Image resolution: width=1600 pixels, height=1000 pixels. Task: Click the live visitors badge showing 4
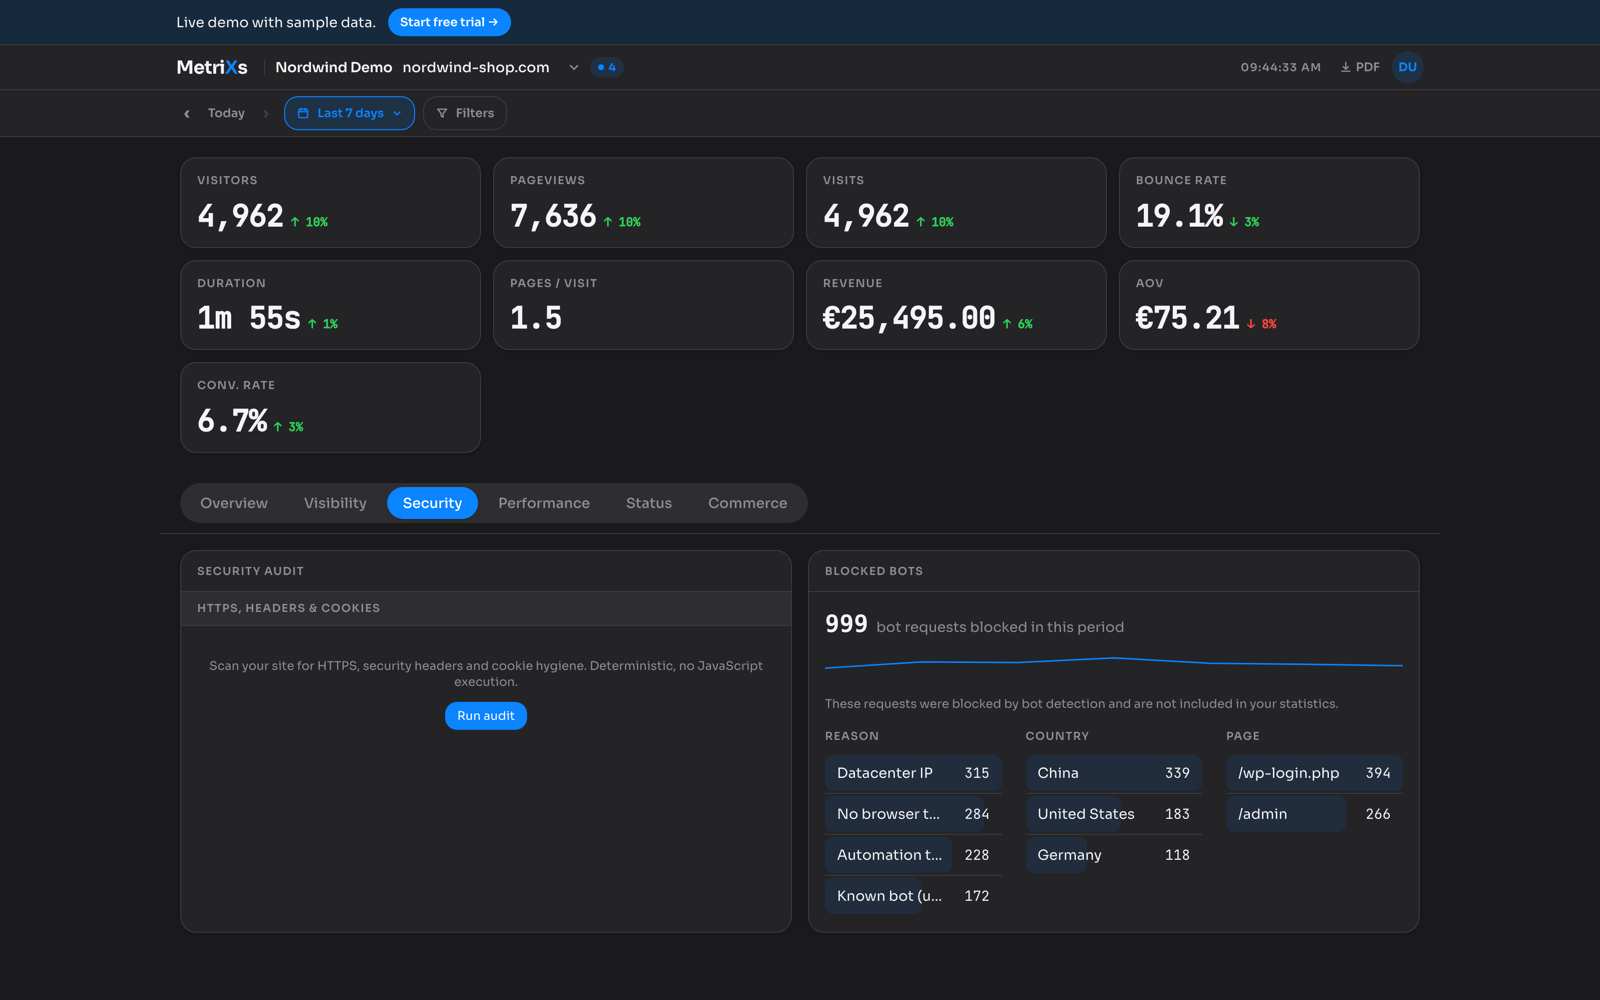(x=607, y=67)
